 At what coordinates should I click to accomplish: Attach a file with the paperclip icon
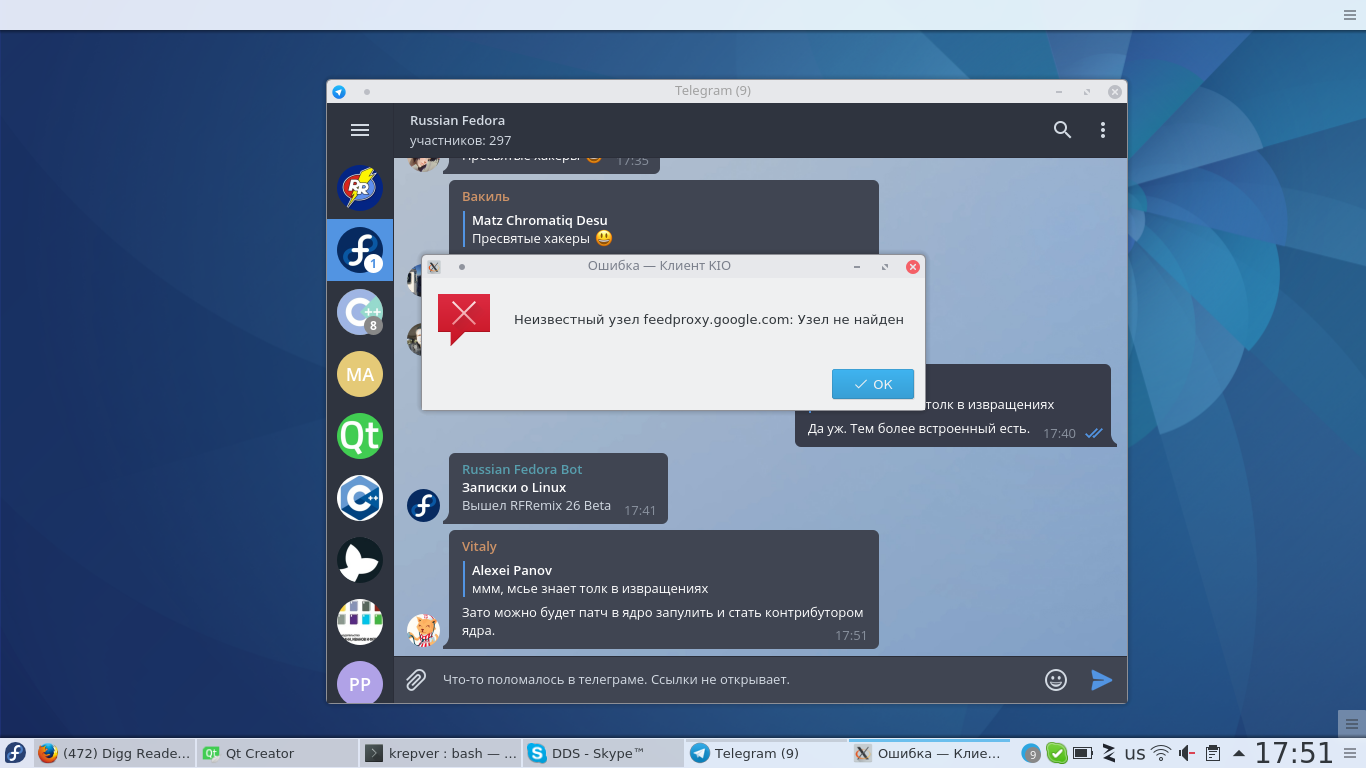tap(416, 680)
